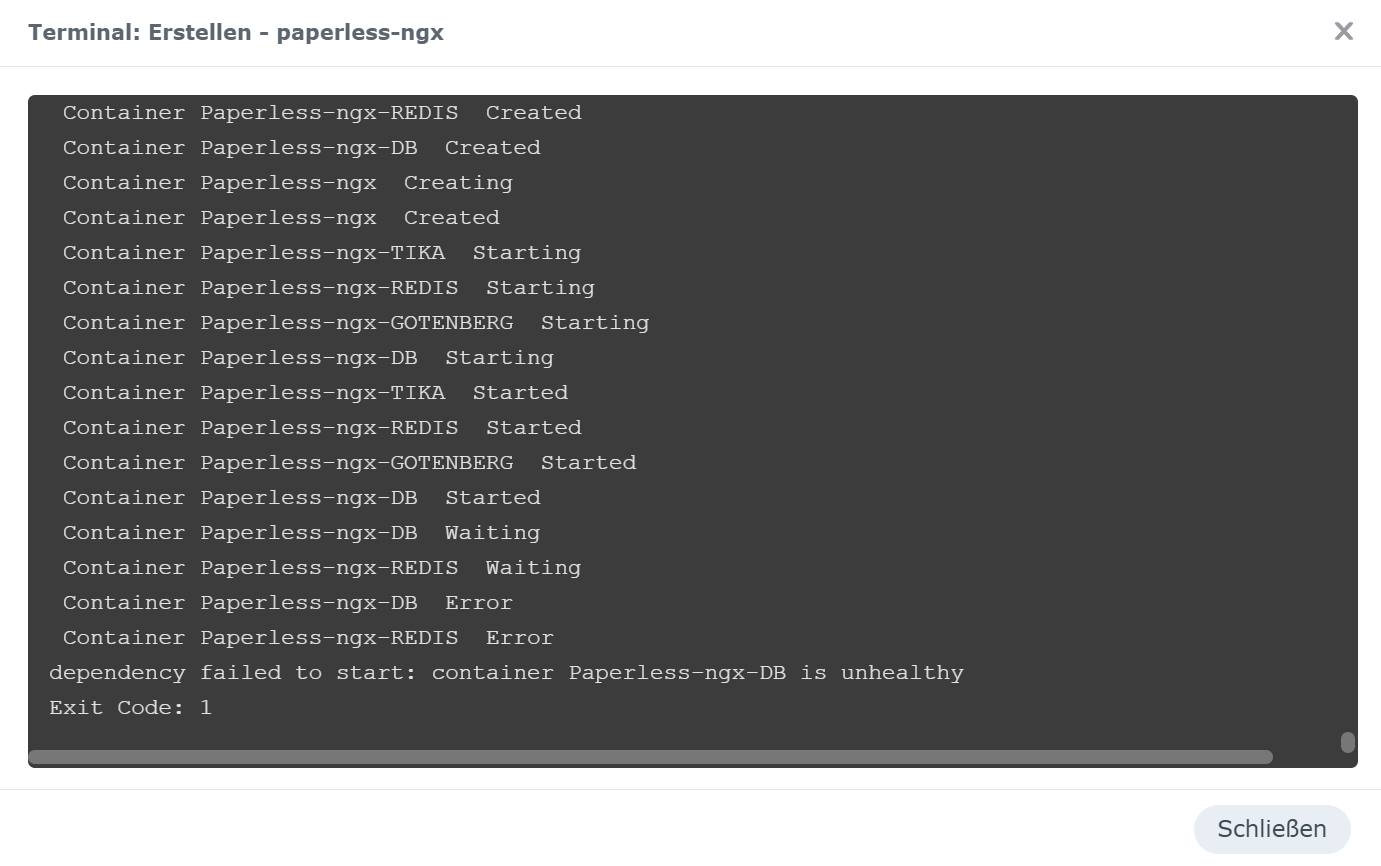The width and height of the screenshot is (1381, 866).
Task: Click the dialog title 'Terminal: Erstellen - paperless-ngx'
Action: pos(236,33)
